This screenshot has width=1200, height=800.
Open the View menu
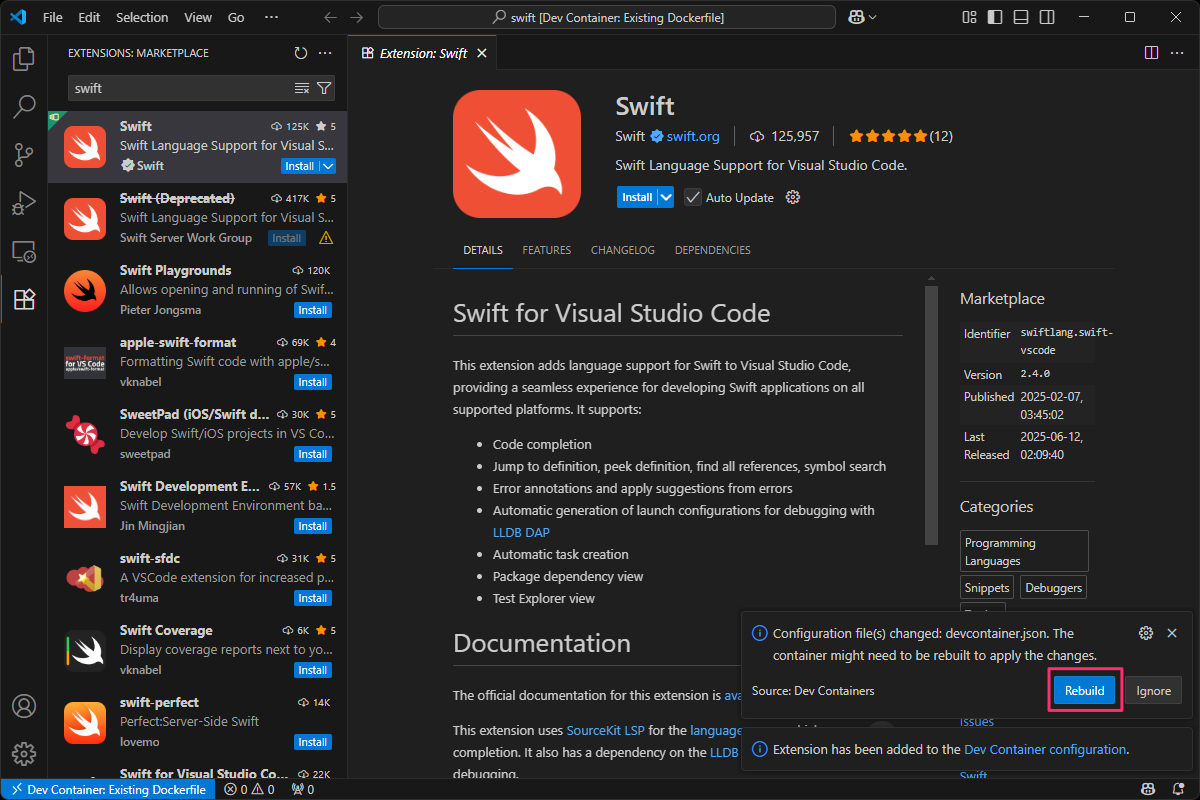tap(198, 17)
